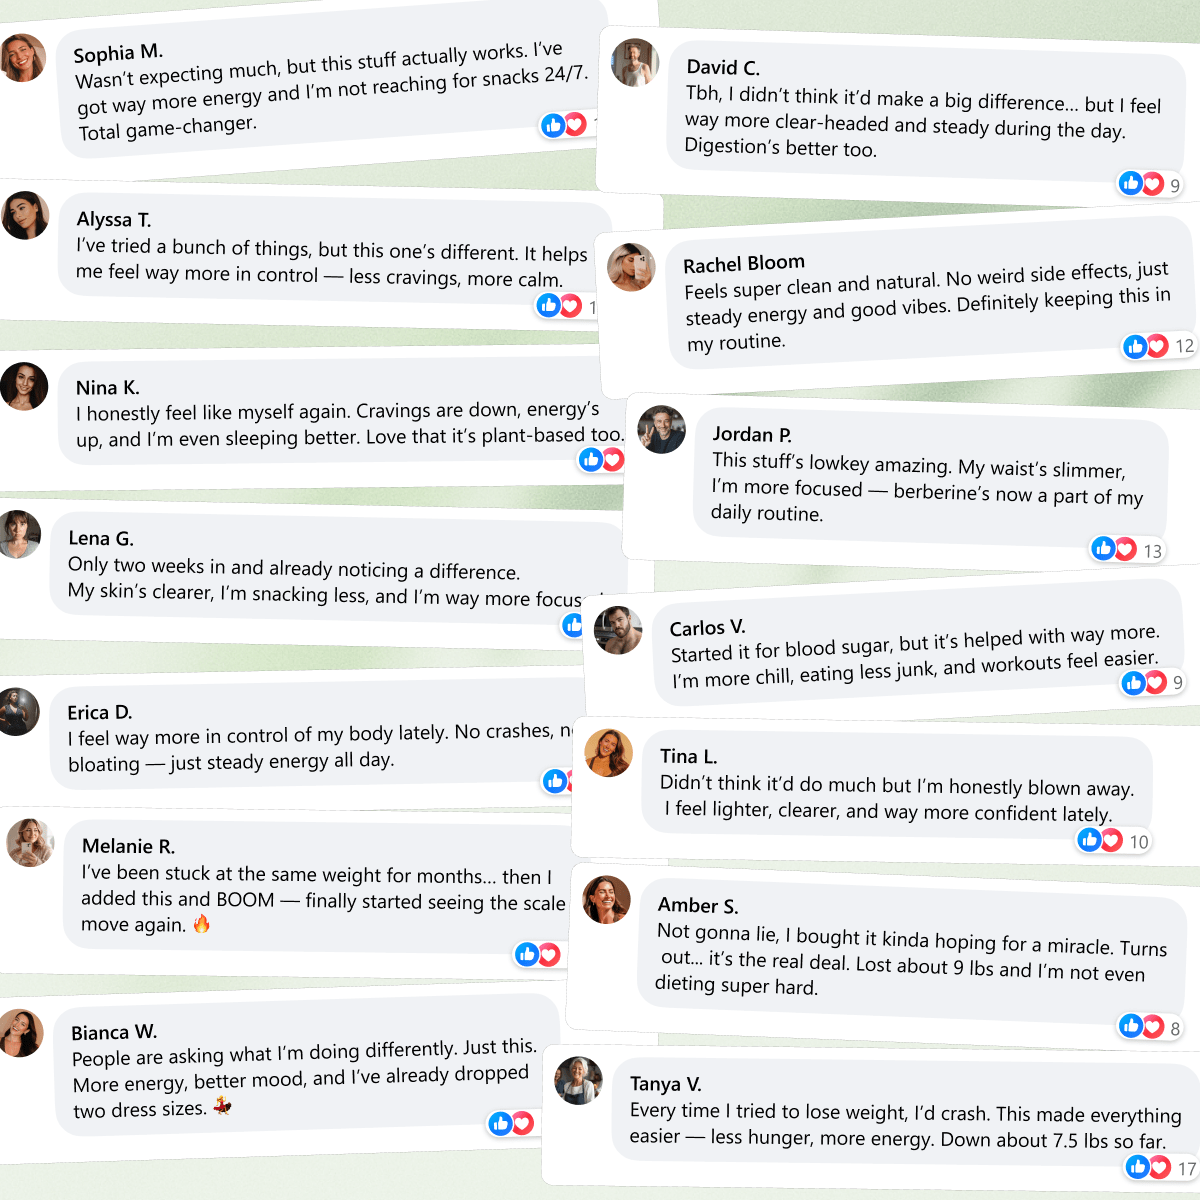Viewport: 1200px width, 1200px height.
Task: Click the heart reaction on Tina L.'s comment
Action: point(1112,840)
